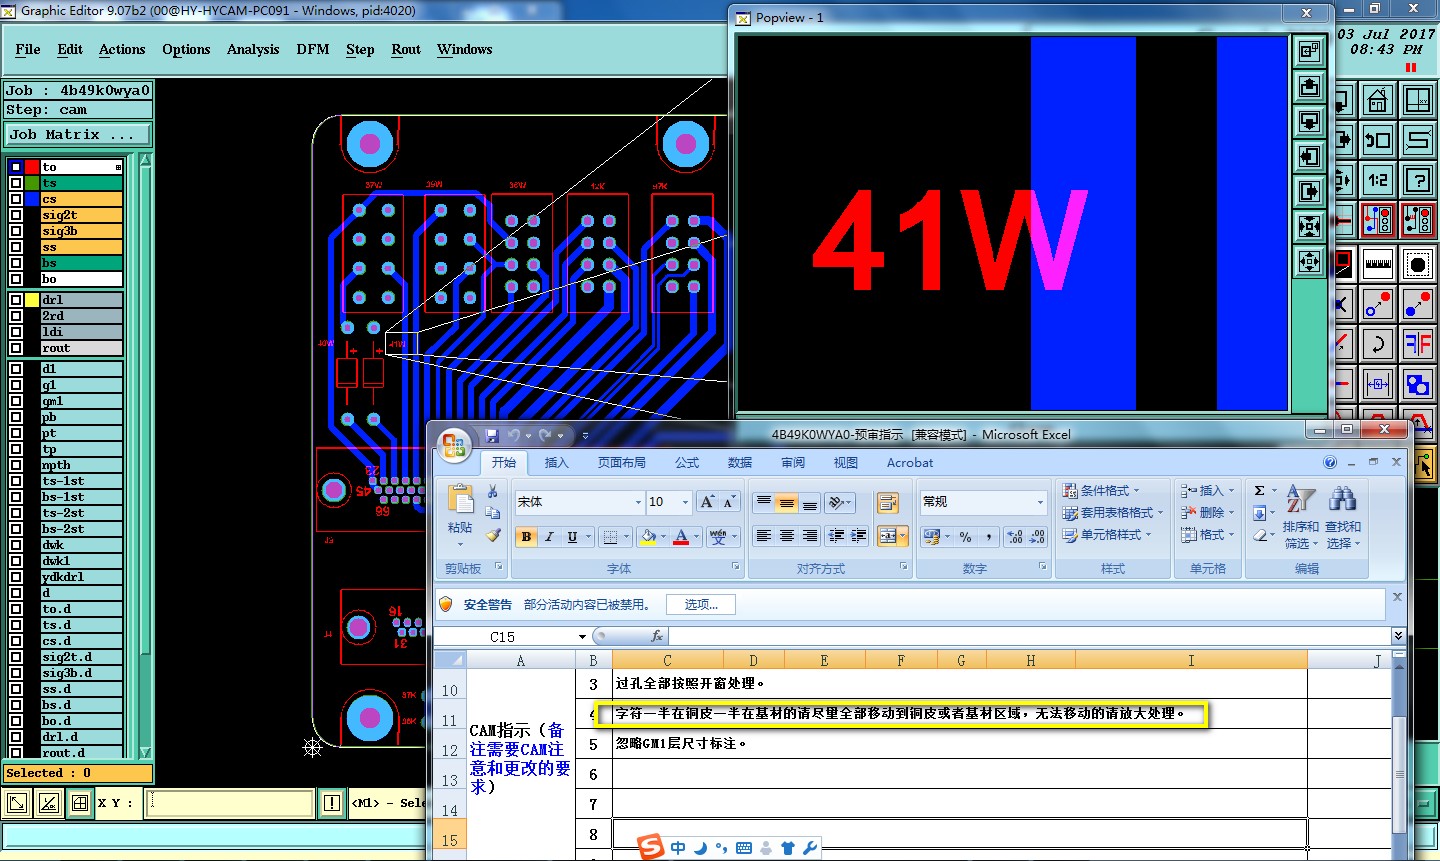Click the 1:2 zoom scale icon
This screenshot has height=861, width=1440.
tap(1378, 180)
